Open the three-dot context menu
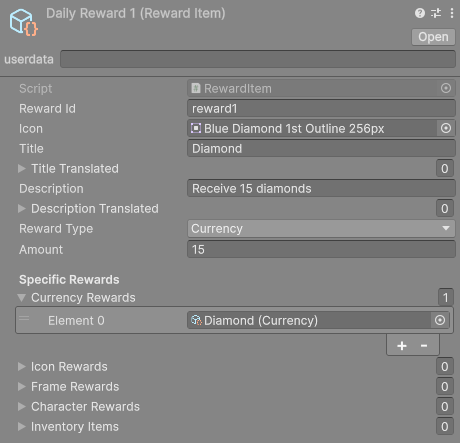 tap(452, 13)
